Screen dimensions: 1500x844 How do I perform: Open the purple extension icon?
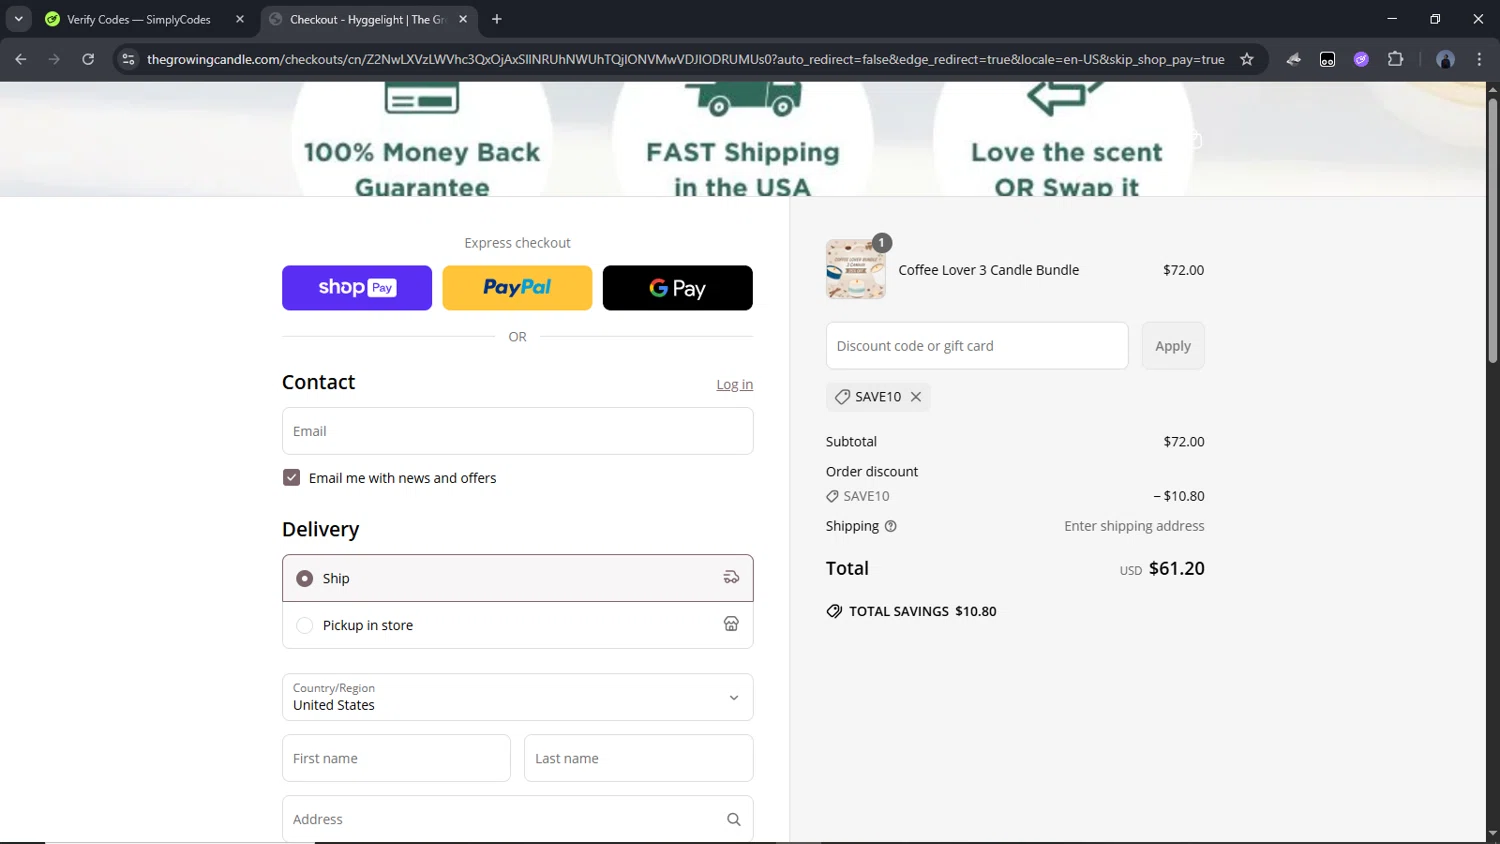point(1361,59)
